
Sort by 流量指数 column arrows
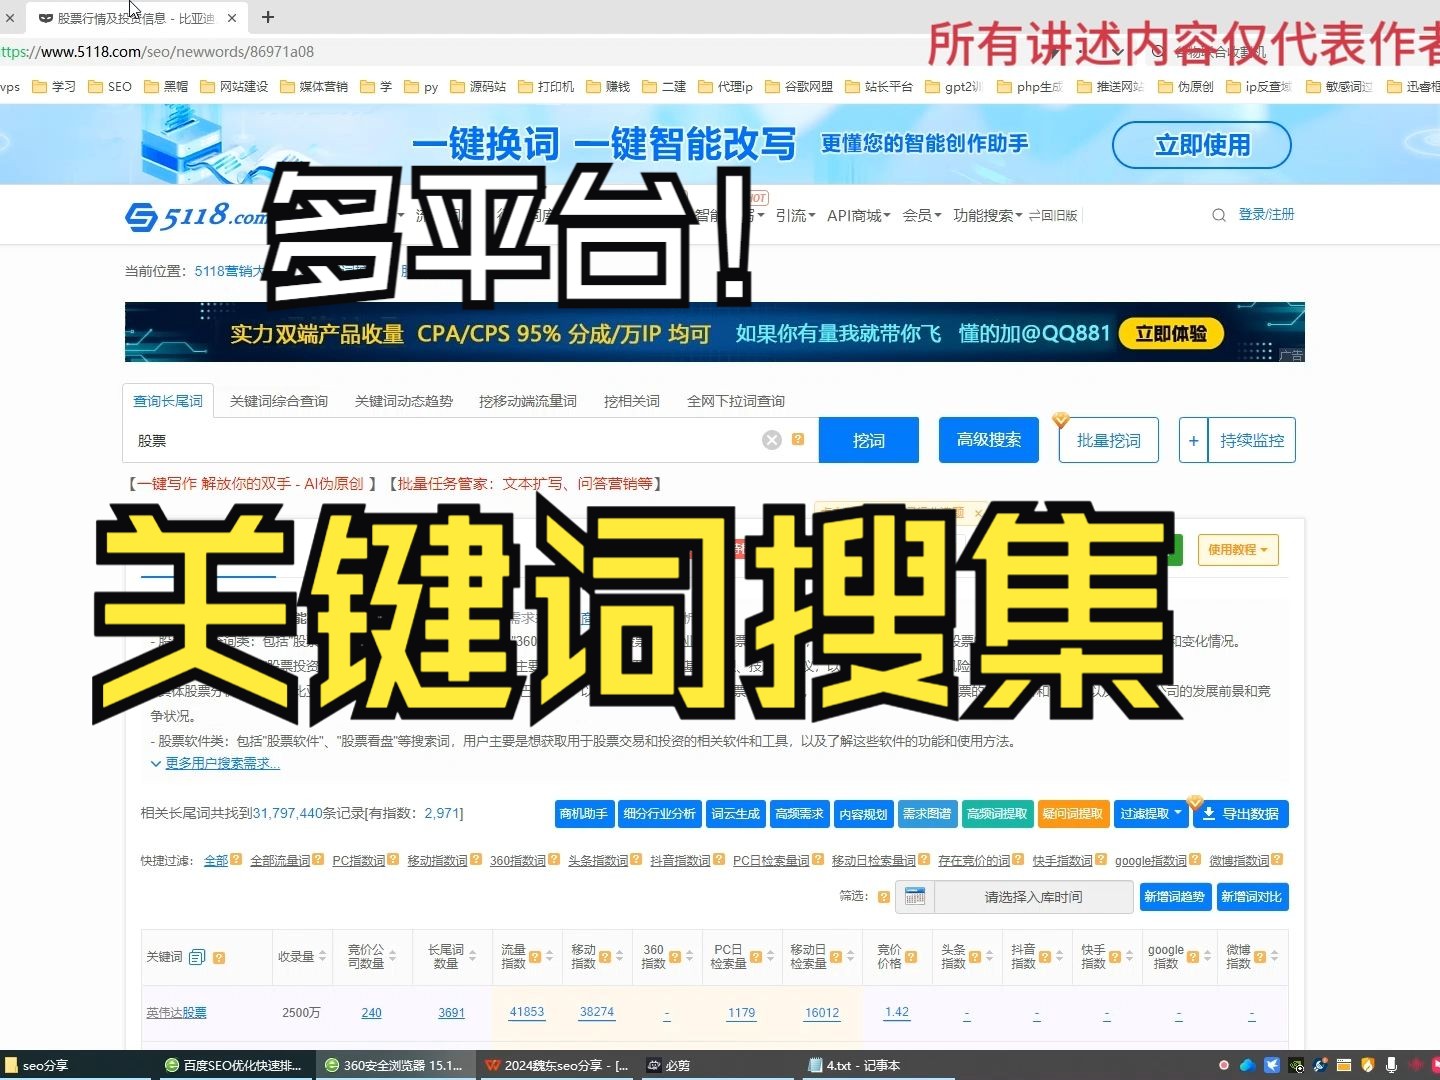pos(550,957)
